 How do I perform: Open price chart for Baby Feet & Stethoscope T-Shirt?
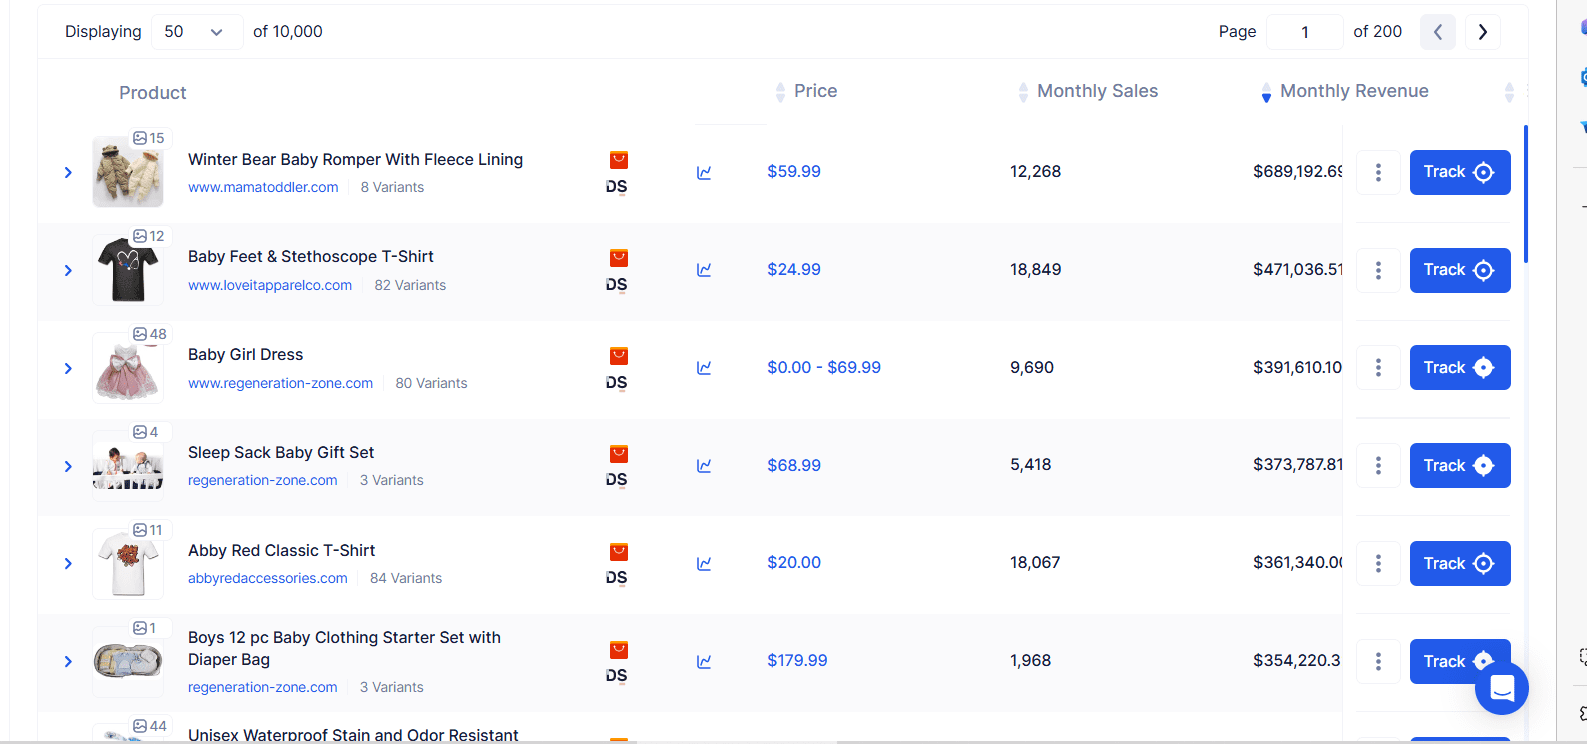click(x=704, y=270)
